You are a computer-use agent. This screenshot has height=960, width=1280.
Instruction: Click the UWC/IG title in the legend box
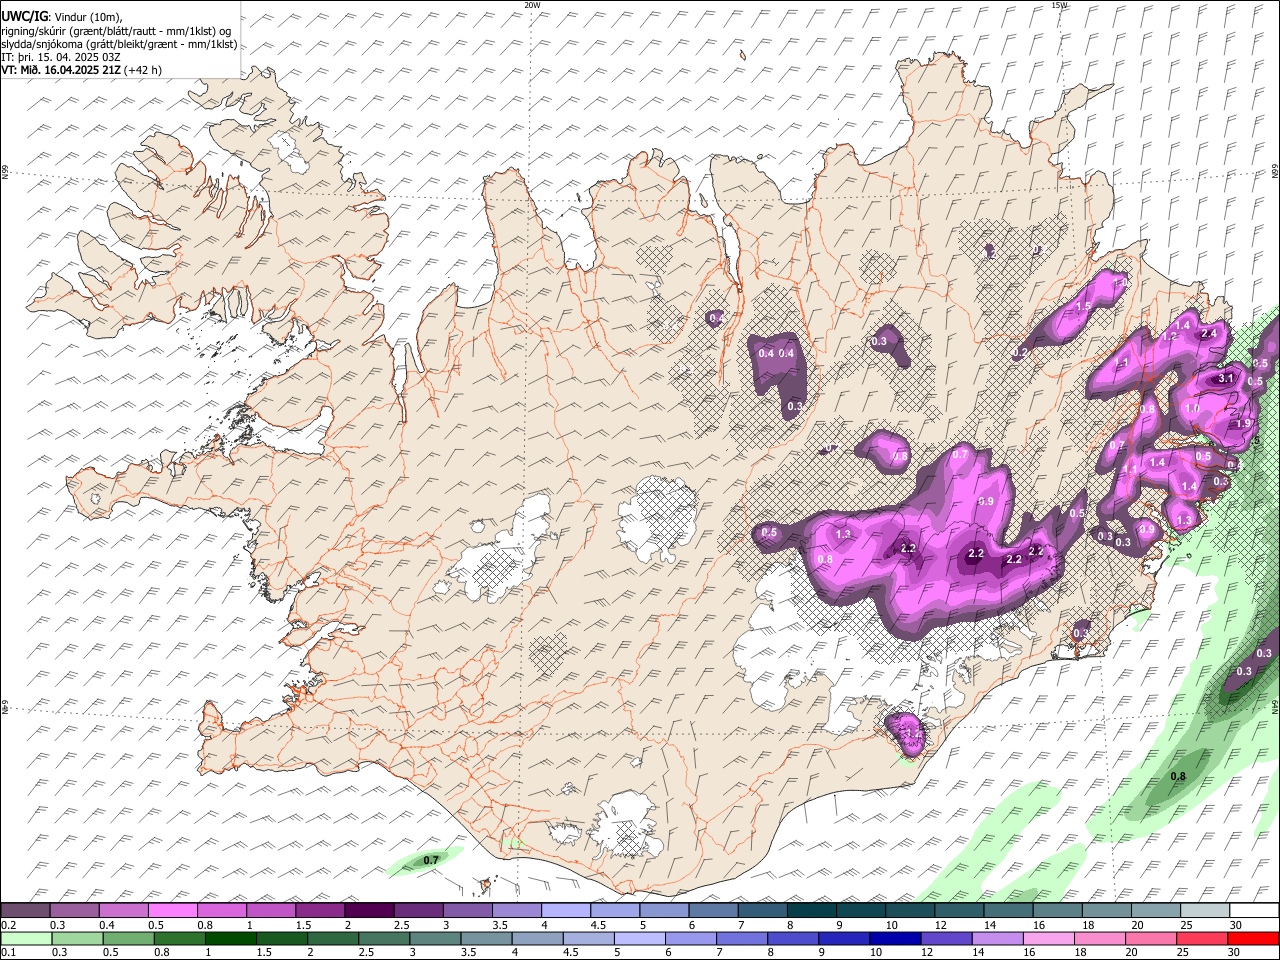click(24, 16)
